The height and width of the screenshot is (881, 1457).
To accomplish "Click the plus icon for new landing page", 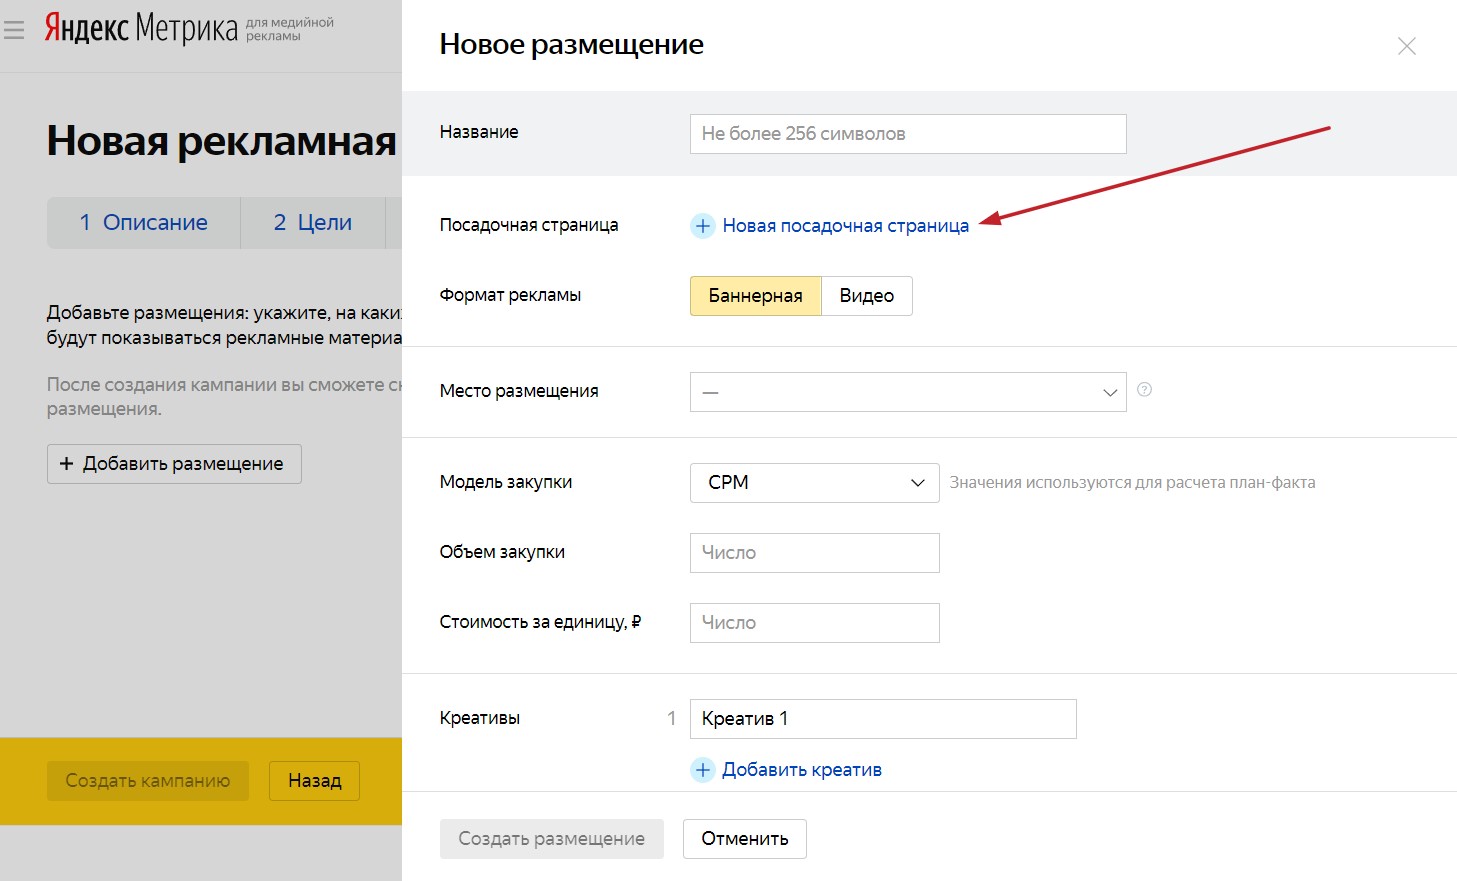I will point(703,226).
